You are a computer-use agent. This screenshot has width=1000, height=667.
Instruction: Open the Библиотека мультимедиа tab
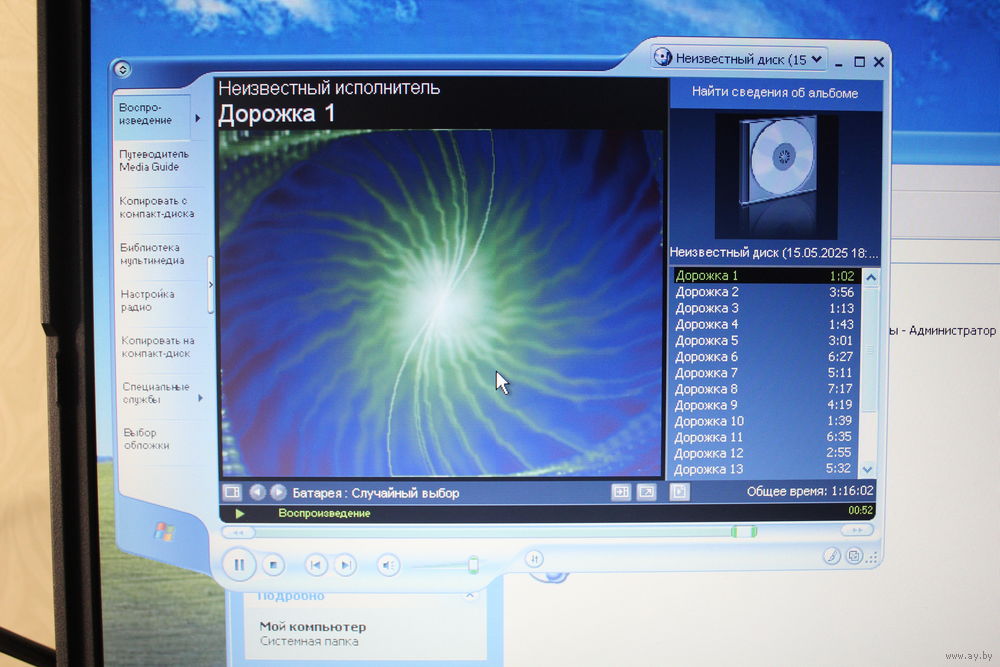(150, 254)
